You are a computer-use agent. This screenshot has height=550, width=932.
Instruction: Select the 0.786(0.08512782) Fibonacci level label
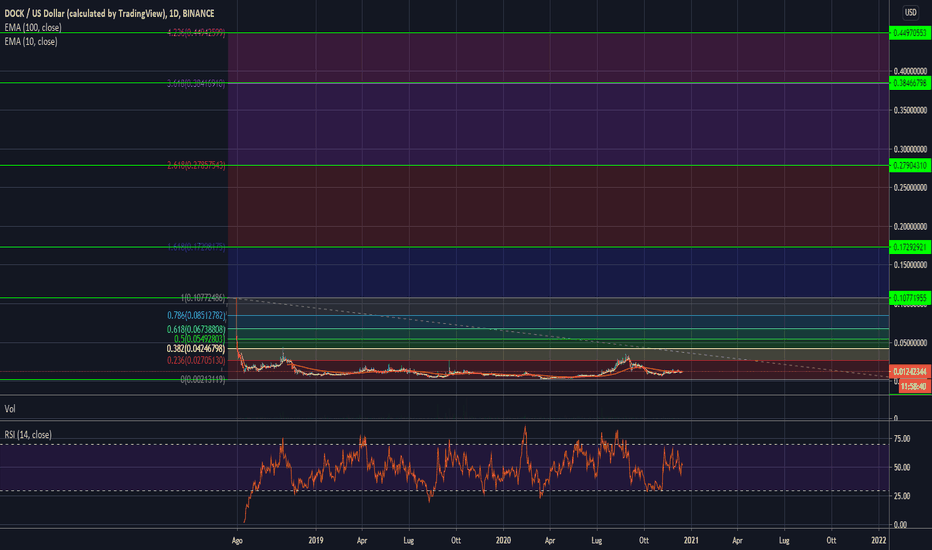tap(196, 315)
